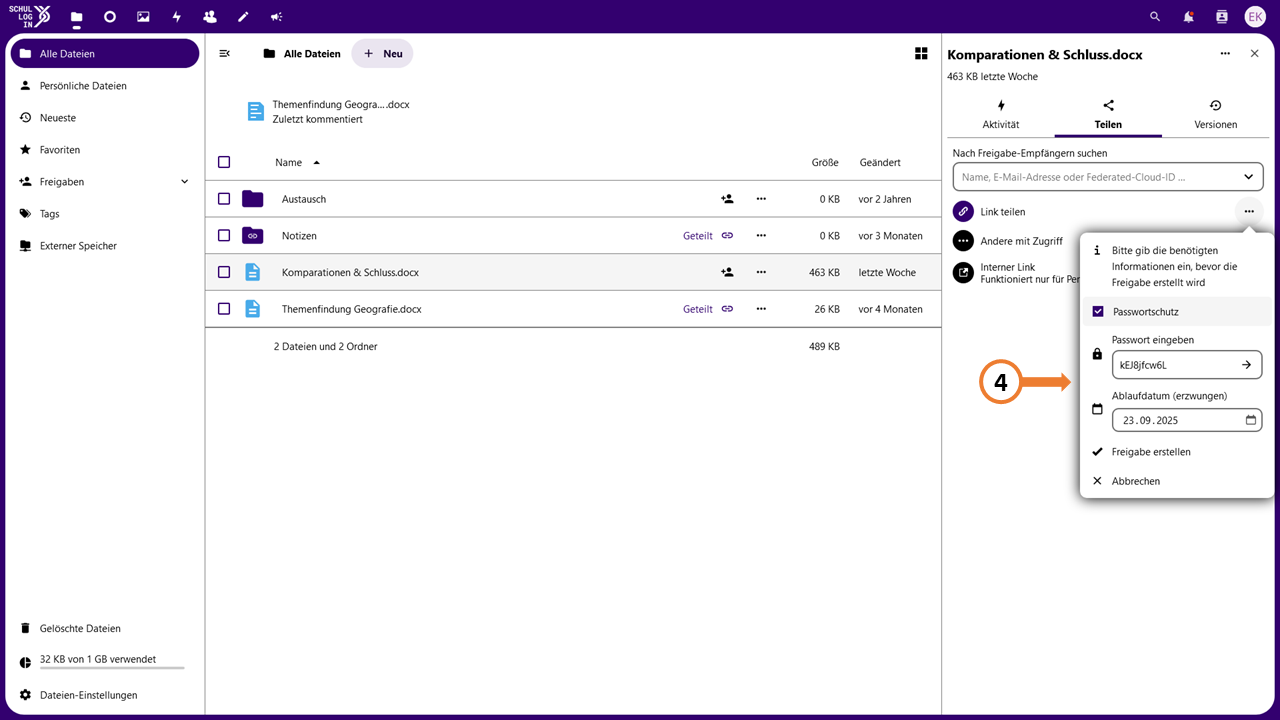Tick the Themenfindung Geografie.docx checkbox

(224, 309)
